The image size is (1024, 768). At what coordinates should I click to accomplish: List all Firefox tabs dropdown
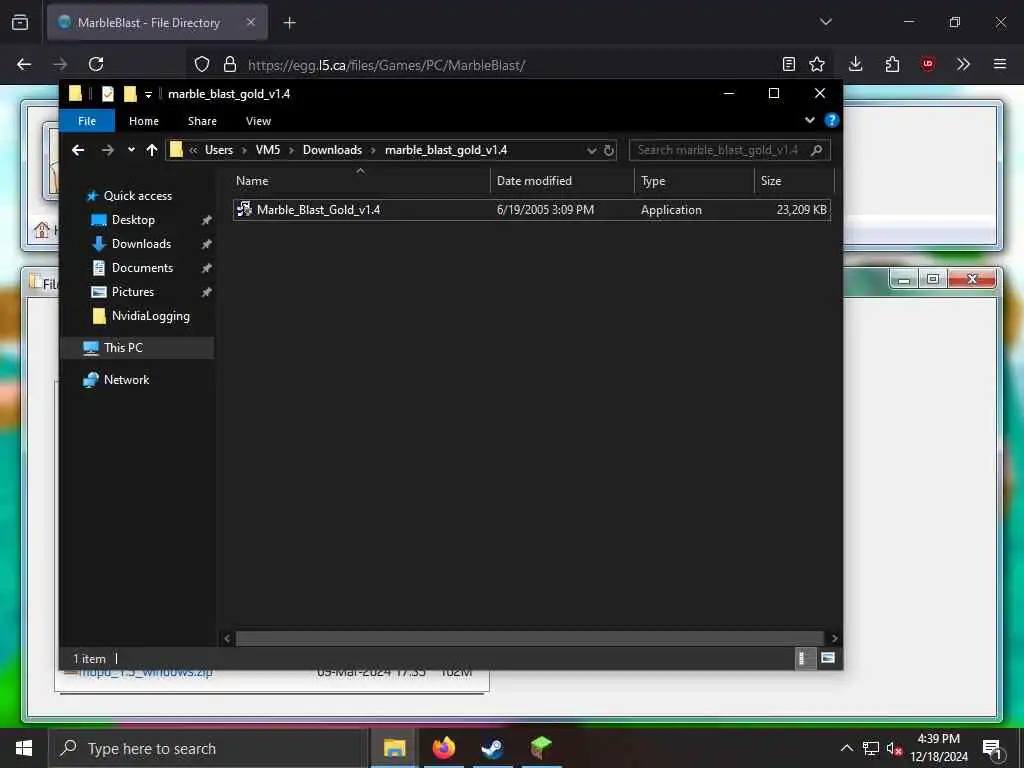[x=826, y=22]
